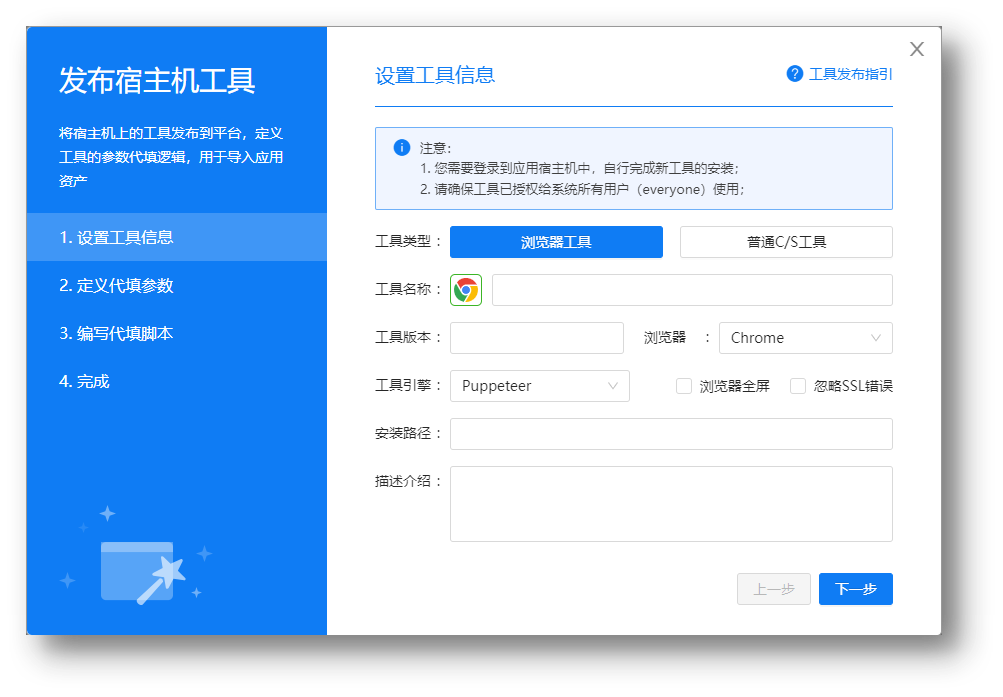Expand the Puppeteer engine dropdown
This screenshot has width=1003, height=697.
pos(539,386)
